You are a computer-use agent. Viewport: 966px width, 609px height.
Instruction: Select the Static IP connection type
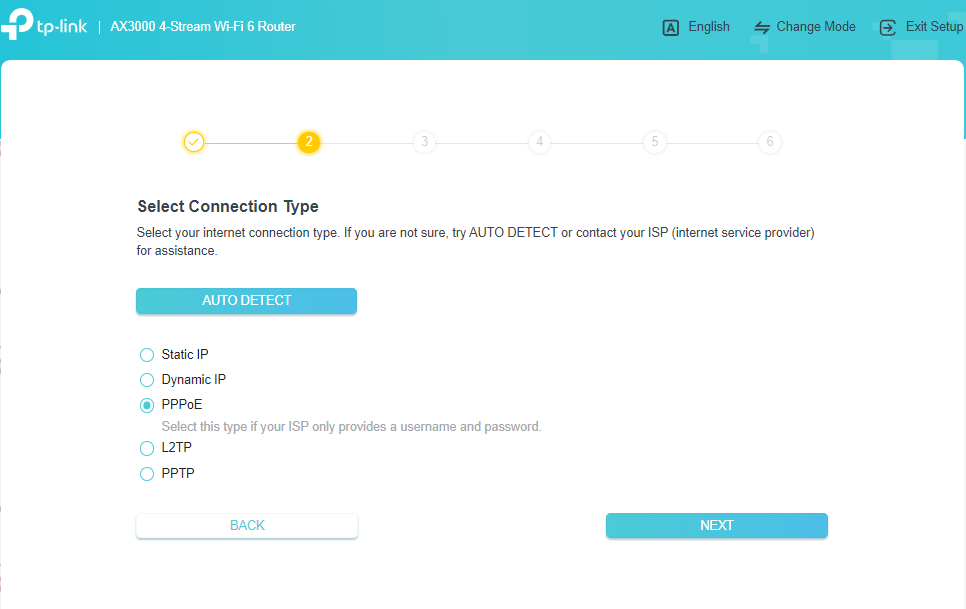coord(146,354)
